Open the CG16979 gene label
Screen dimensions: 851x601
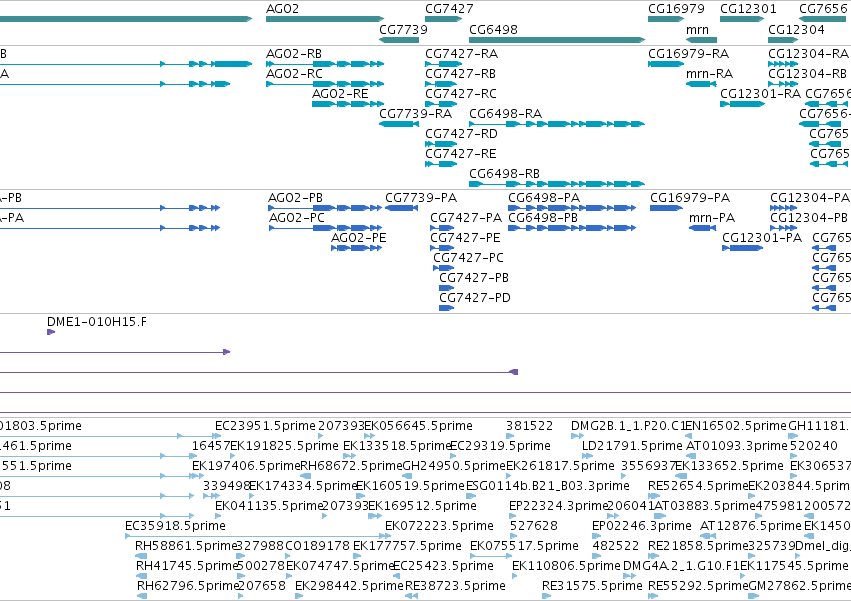pyautogui.click(x=676, y=9)
